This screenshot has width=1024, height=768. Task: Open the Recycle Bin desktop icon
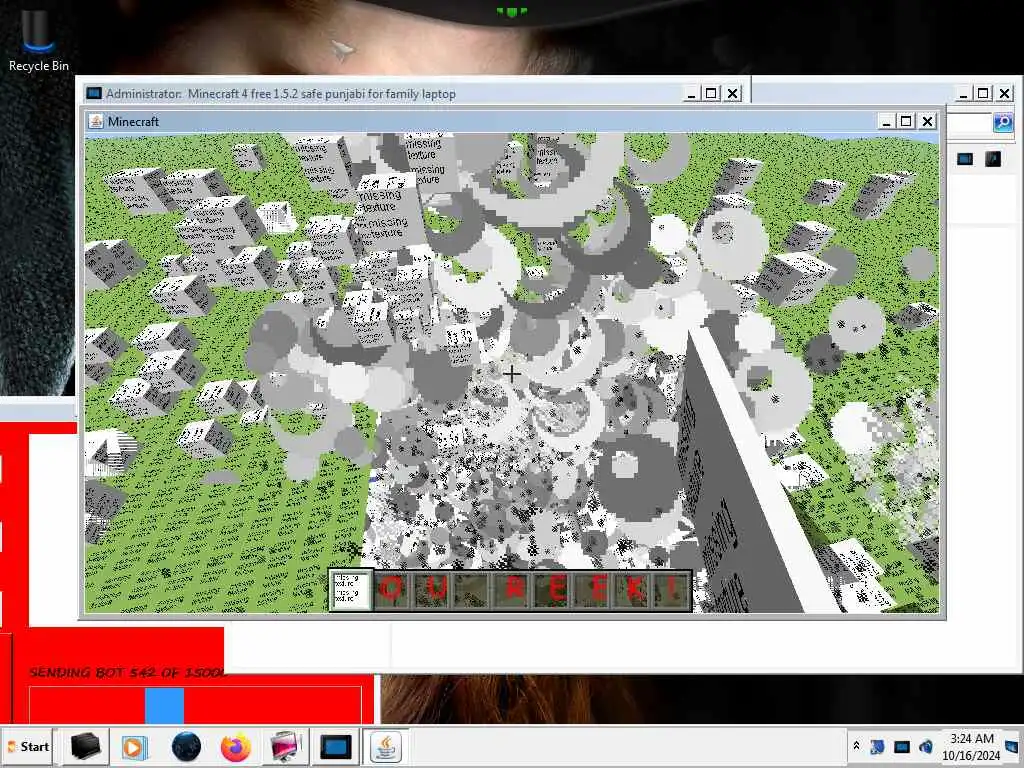coord(38,42)
